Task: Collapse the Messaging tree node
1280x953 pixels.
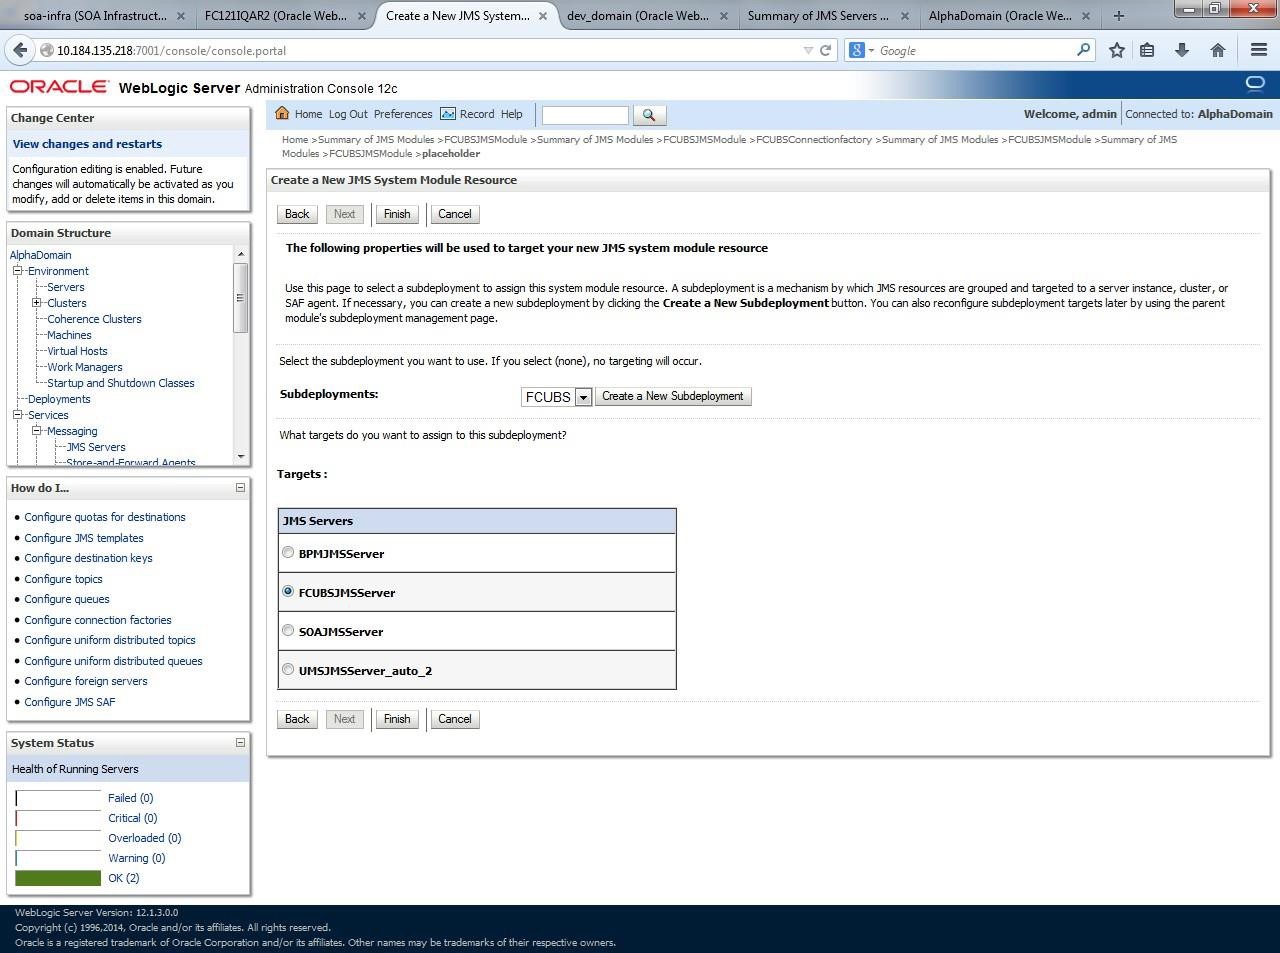Action: click(36, 431)
